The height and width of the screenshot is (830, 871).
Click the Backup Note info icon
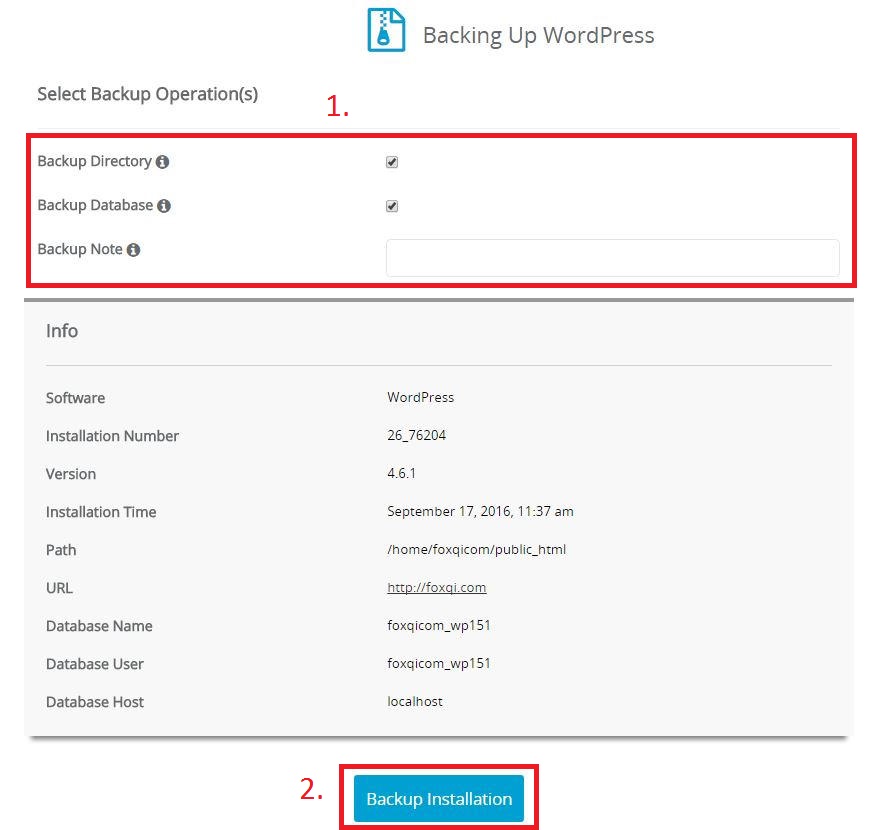(134, 249)
